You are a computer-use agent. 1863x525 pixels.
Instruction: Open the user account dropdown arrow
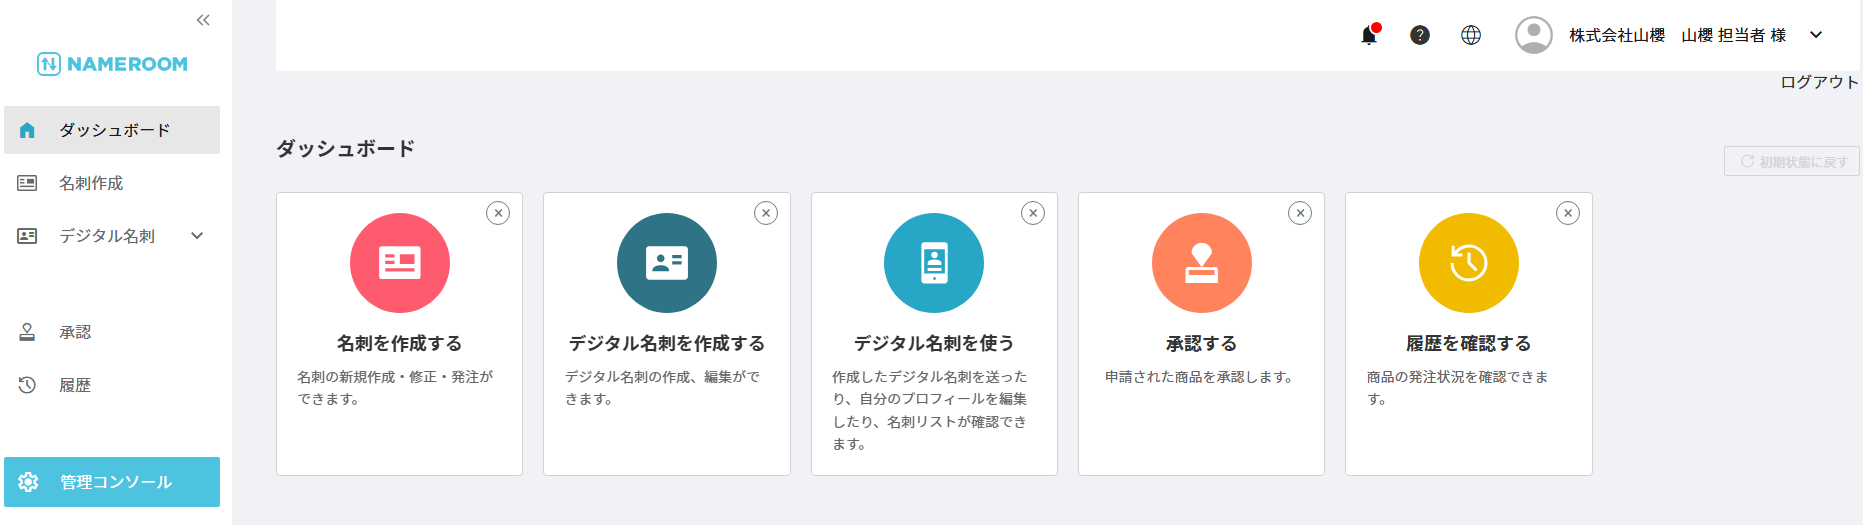coord(1816,35)
